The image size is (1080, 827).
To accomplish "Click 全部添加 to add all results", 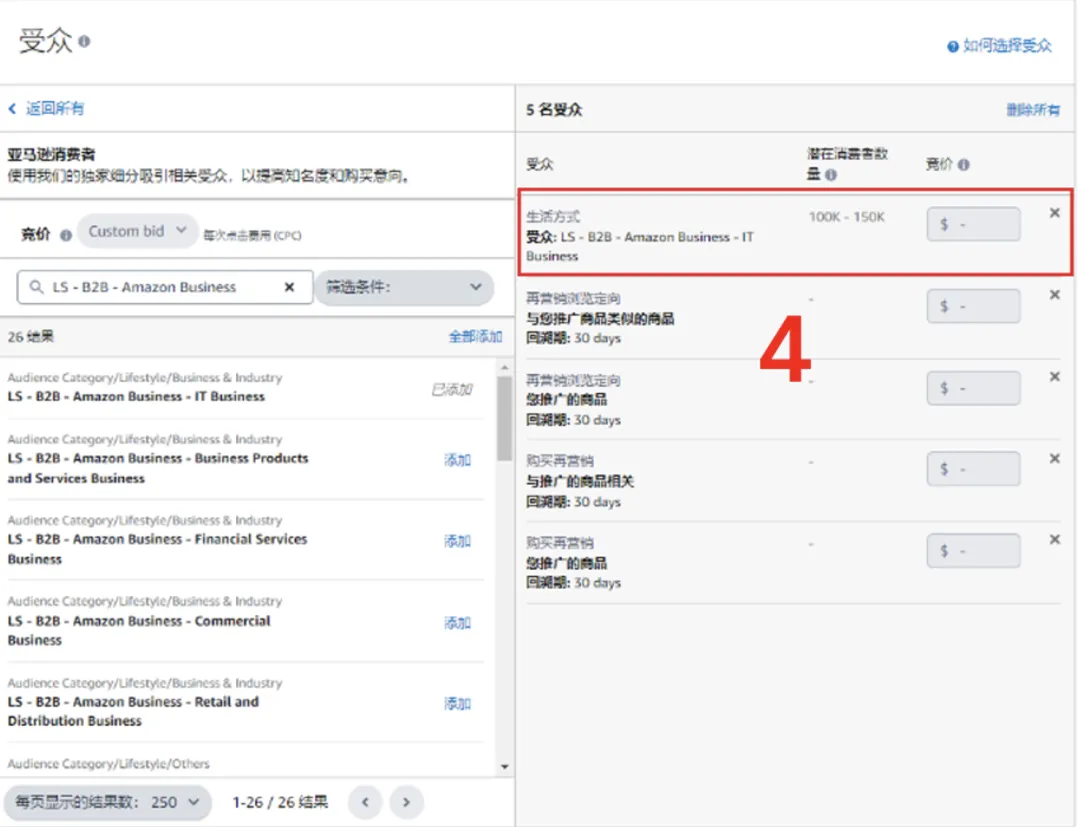I will 475,337.
